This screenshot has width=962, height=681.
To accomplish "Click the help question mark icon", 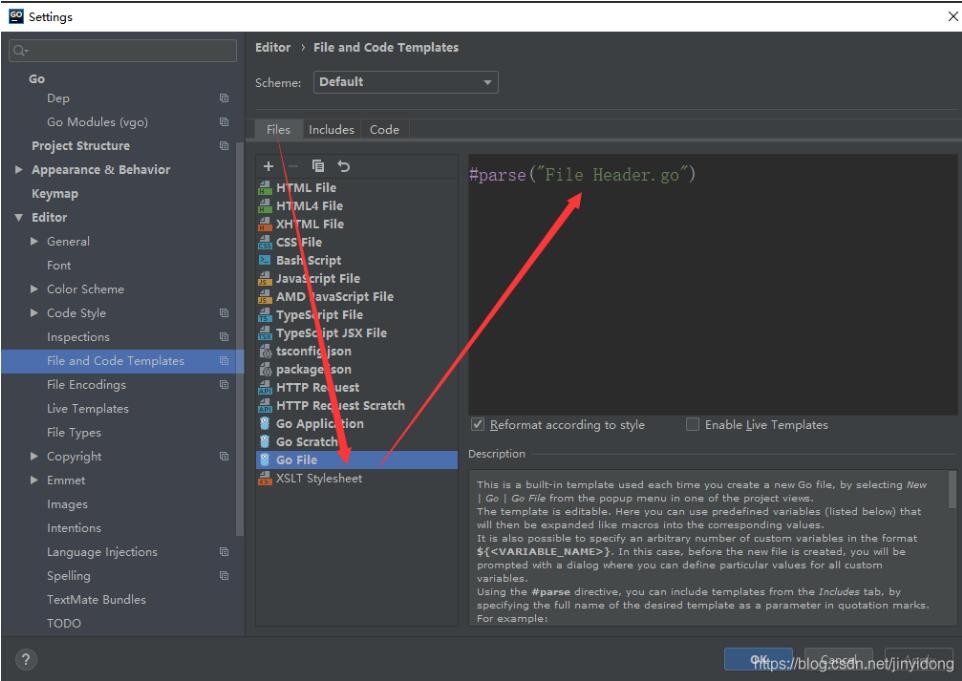I will (22, 659).
